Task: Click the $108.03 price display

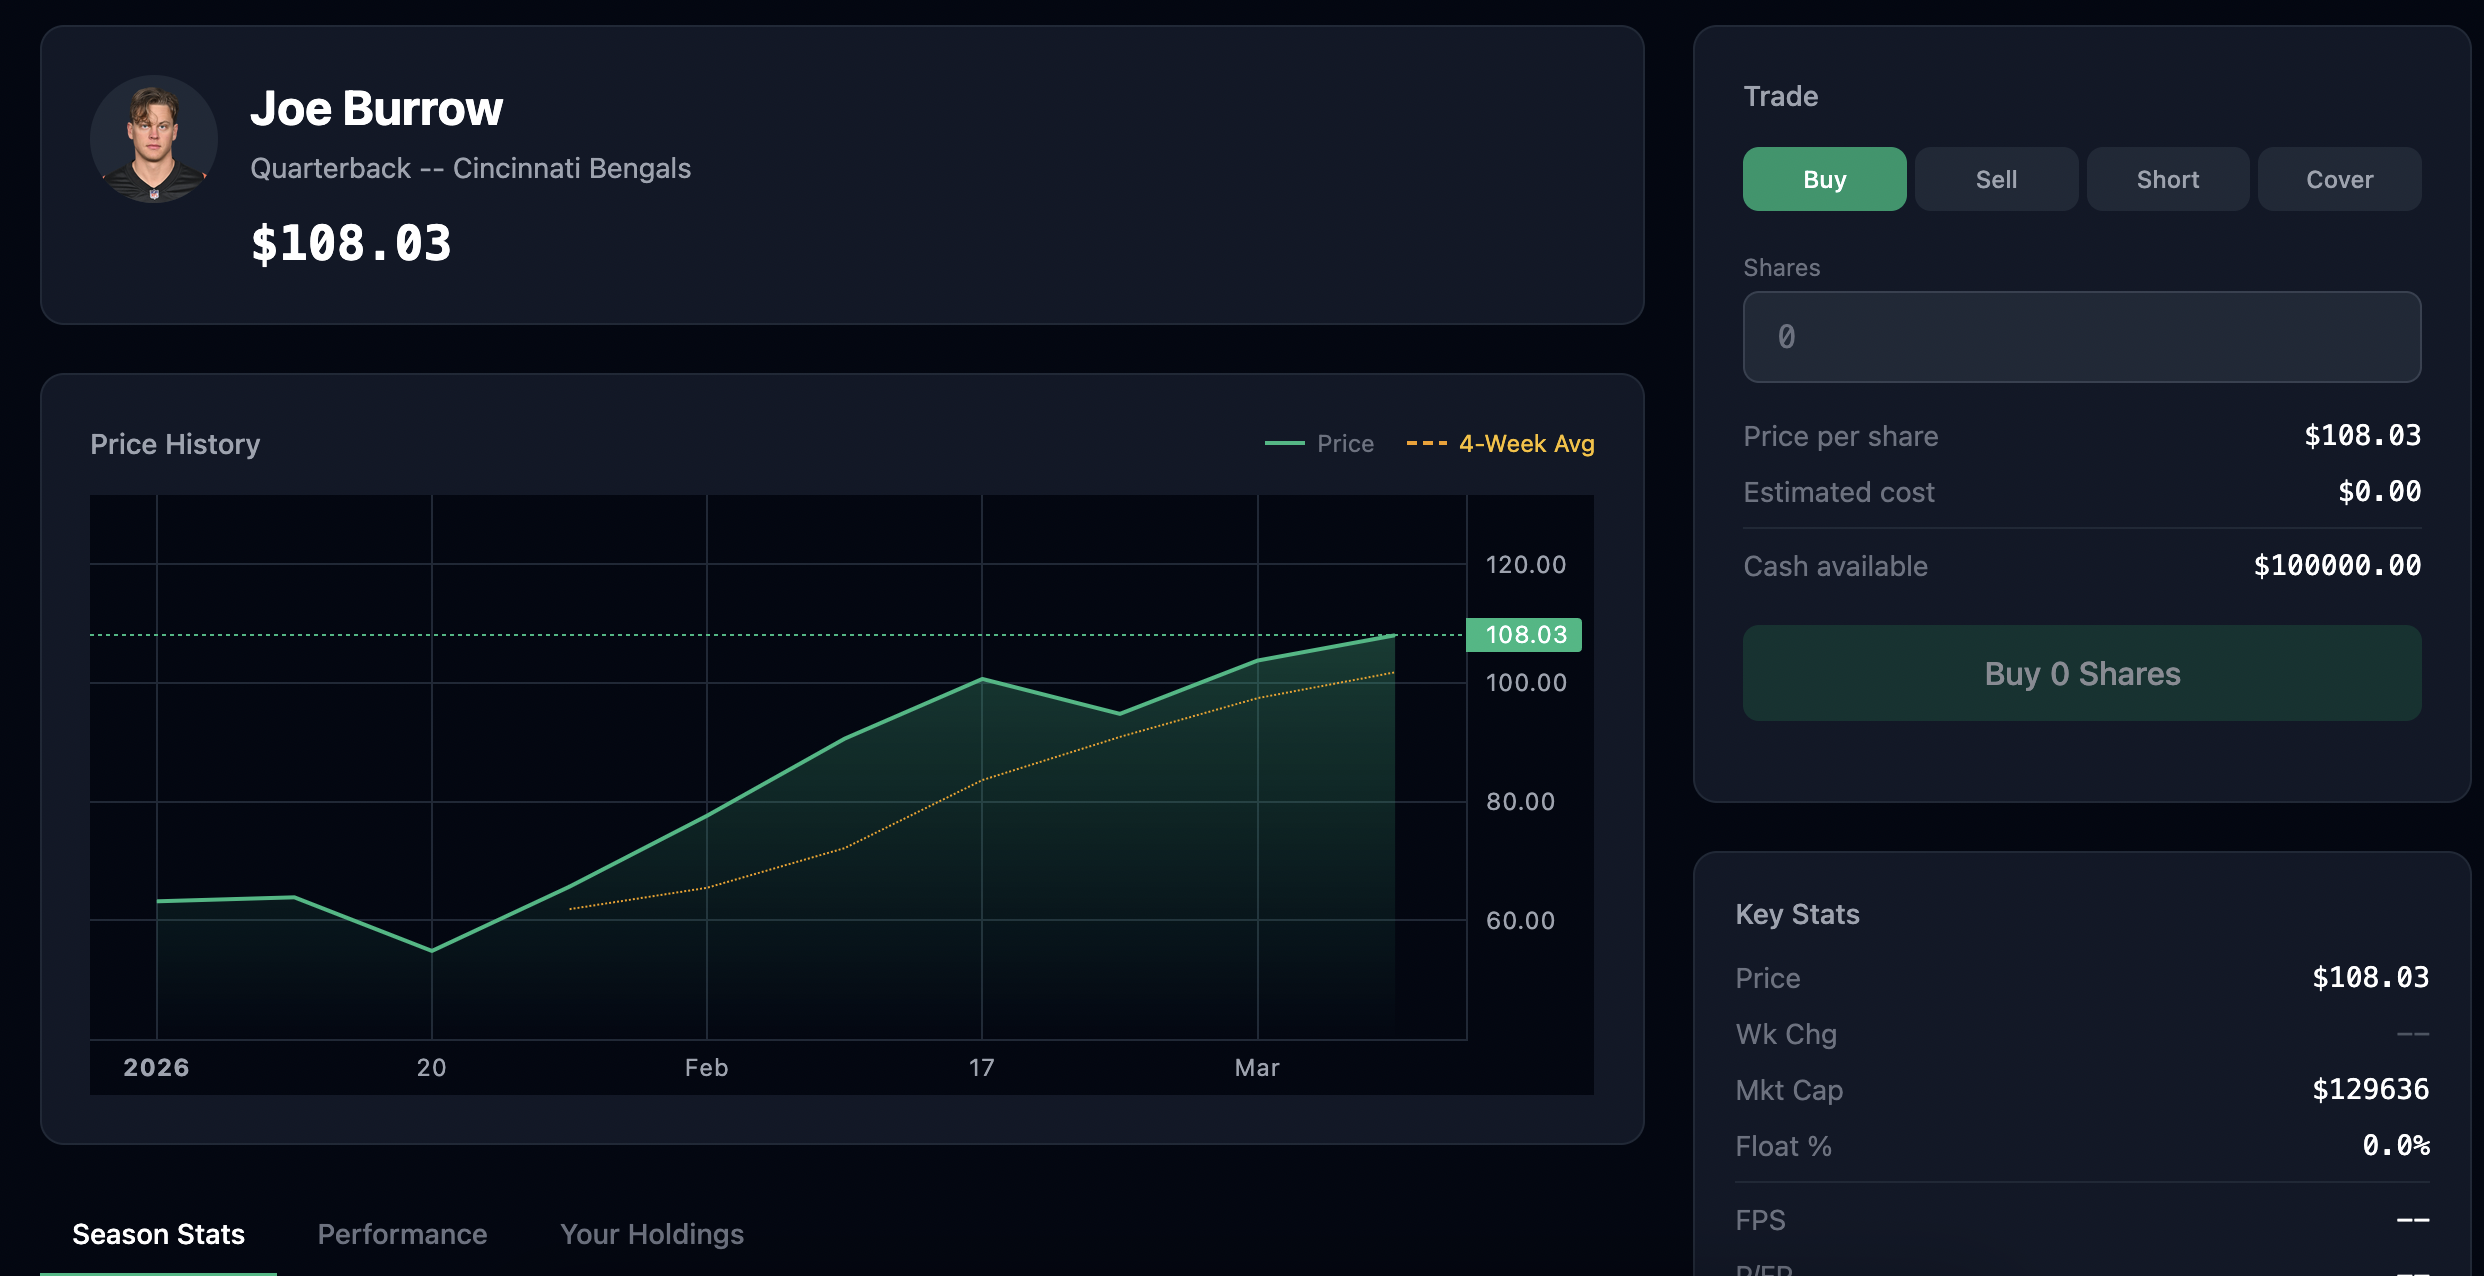Action: point(352,243)
